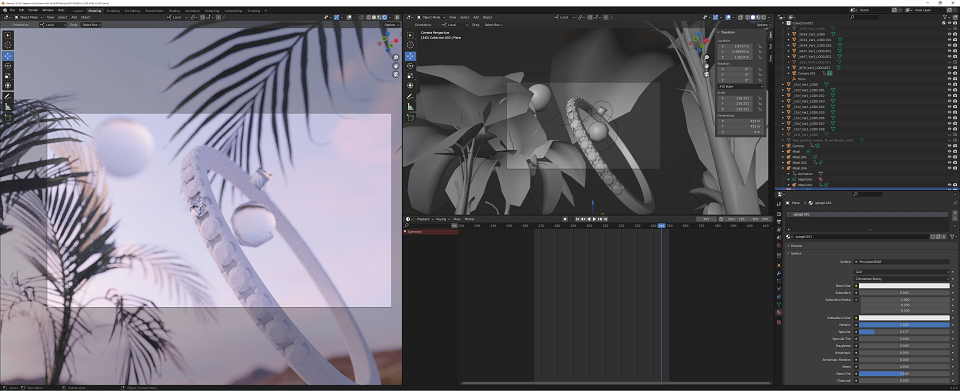Image resolution: width=960 pixels, height=391 pixels.
Task: Switch to the Shading workspace tab
Action: tap(174, 10)
